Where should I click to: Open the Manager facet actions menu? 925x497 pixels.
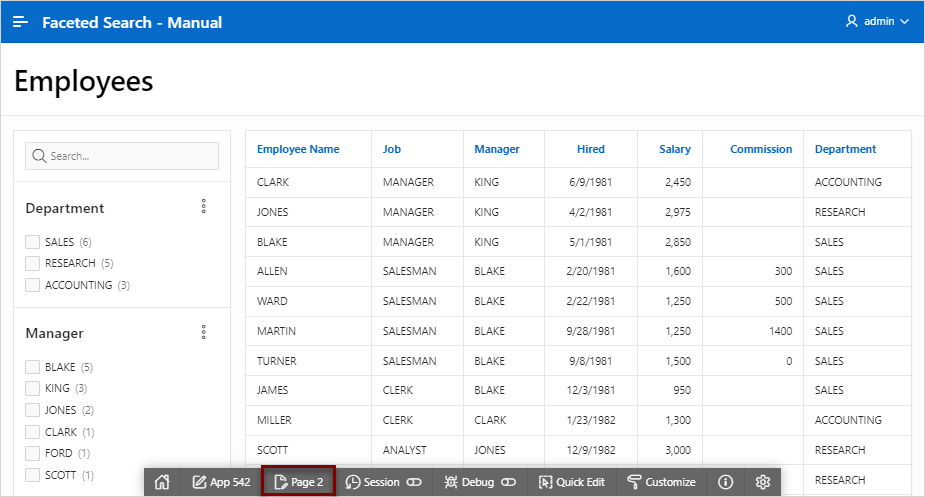(x=204, y=332)
